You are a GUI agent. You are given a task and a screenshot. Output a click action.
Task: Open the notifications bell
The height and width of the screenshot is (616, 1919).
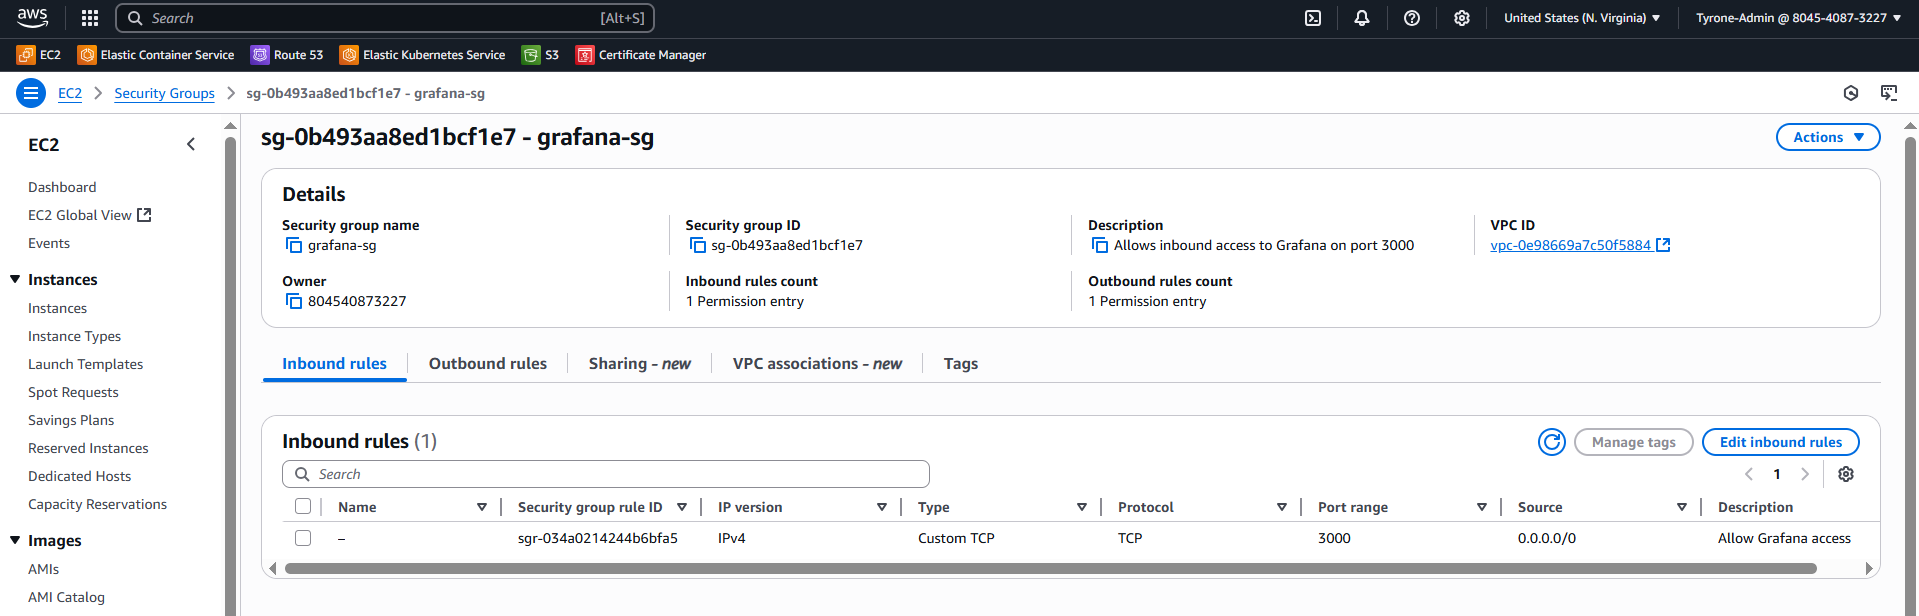(x=1362, y=18)
